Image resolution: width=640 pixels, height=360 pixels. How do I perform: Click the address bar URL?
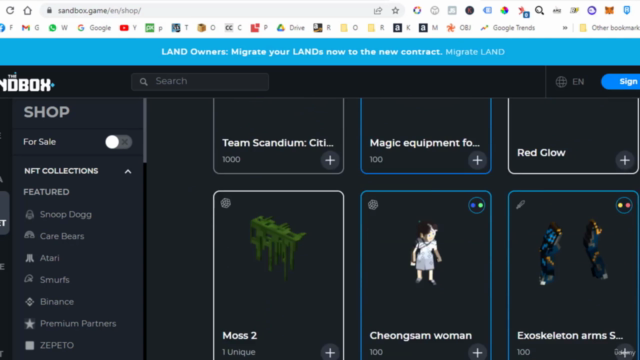[x=99, y=11]
